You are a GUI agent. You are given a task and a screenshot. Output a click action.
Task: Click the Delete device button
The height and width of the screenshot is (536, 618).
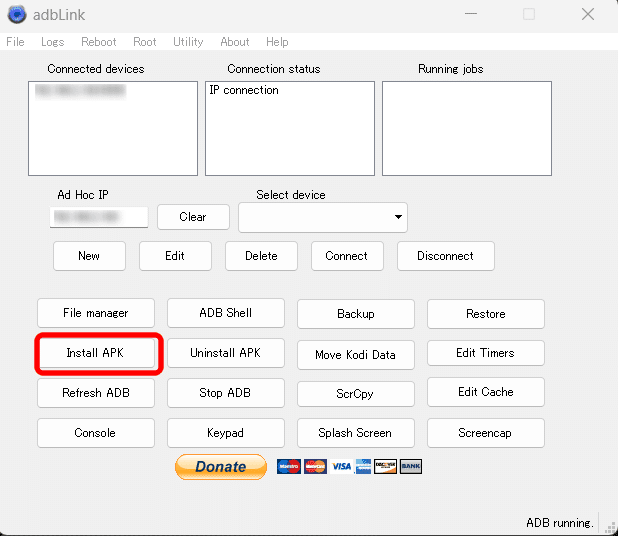[x=261, y=256]
